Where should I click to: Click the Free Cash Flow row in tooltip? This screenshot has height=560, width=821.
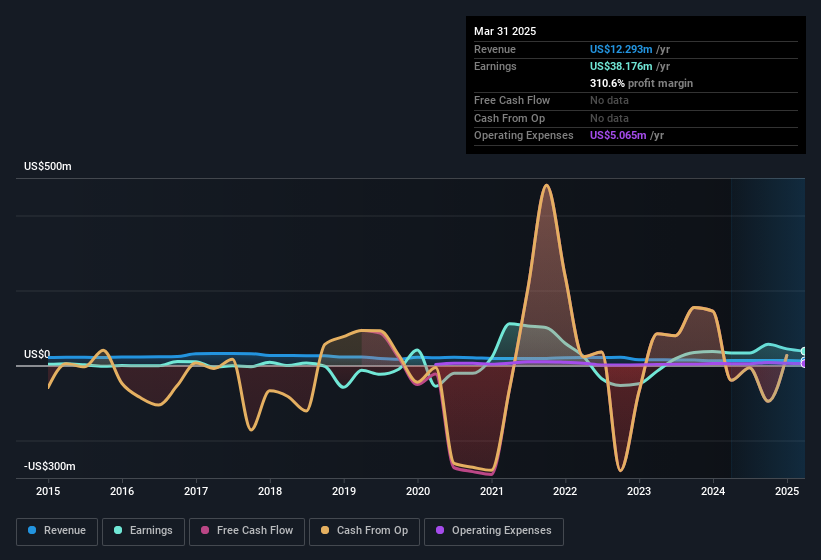coord(636,100)
